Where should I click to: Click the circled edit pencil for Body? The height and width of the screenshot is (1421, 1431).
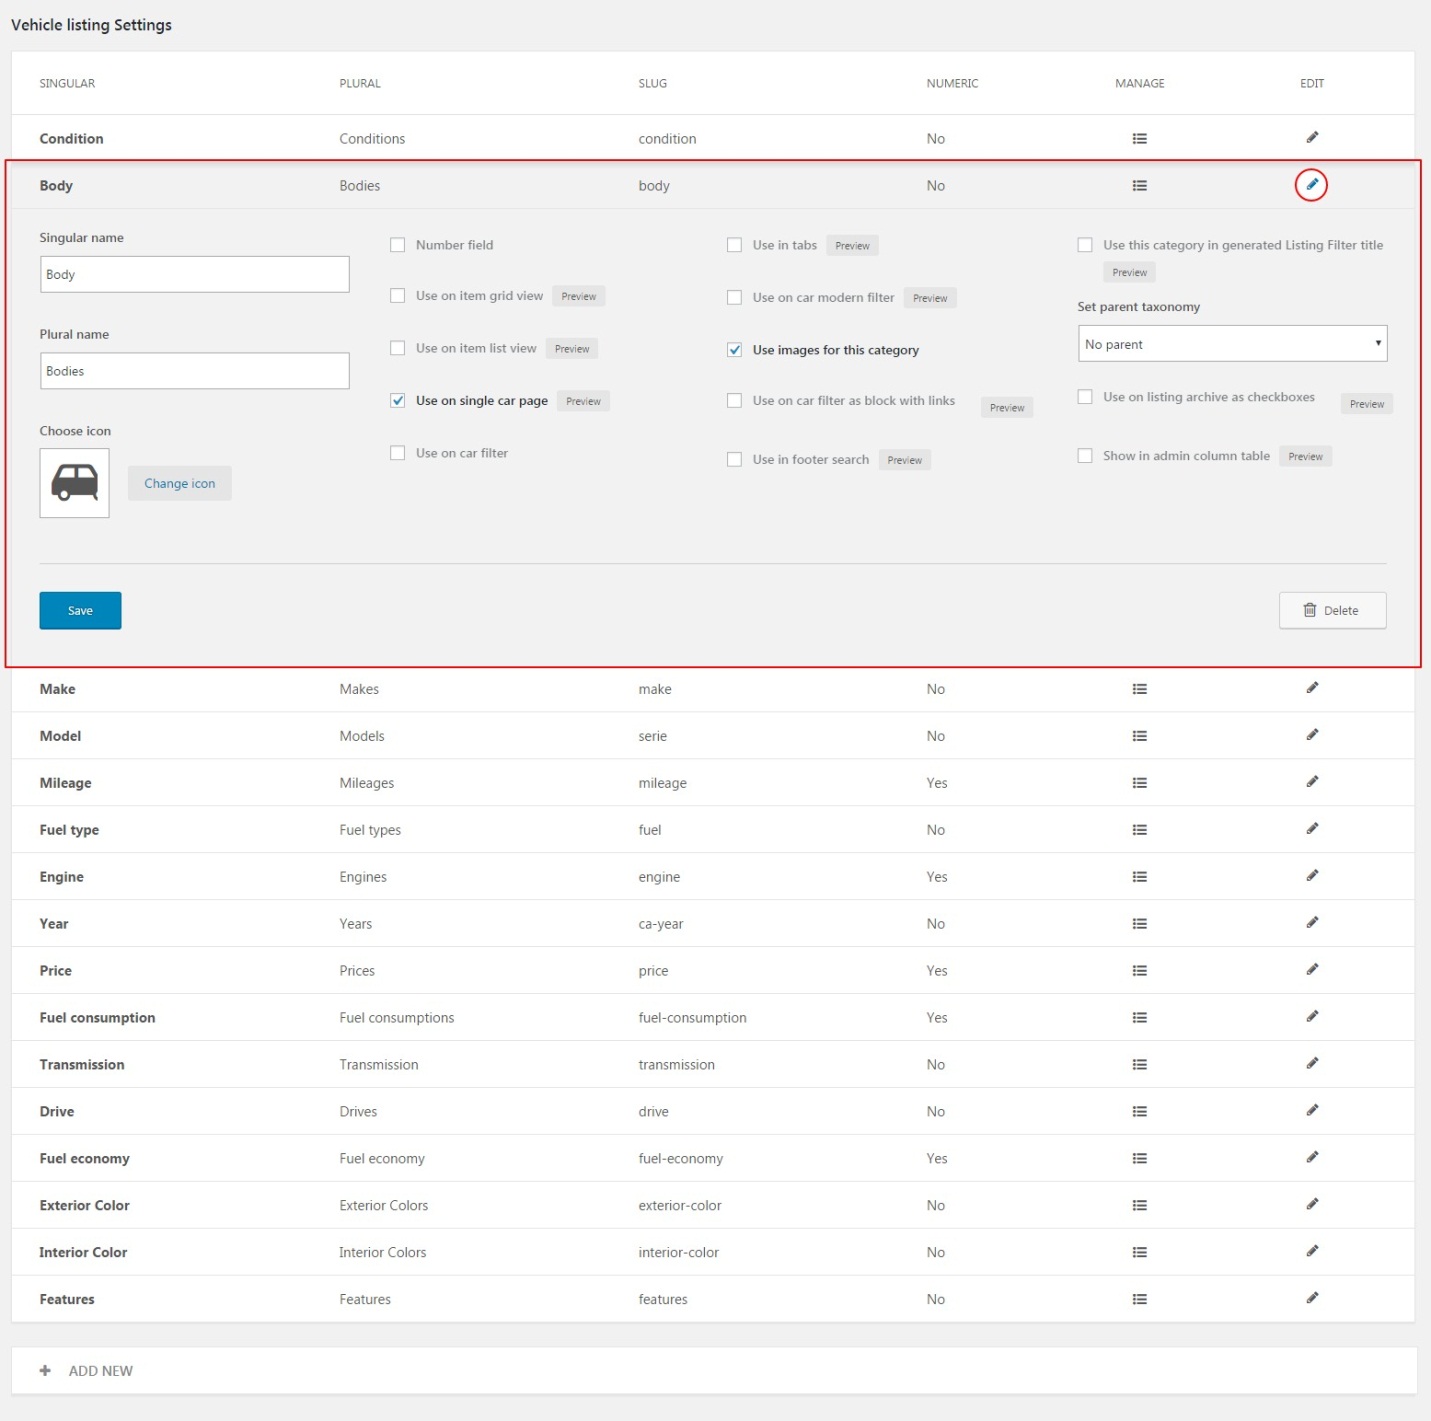coord(1311,185)
